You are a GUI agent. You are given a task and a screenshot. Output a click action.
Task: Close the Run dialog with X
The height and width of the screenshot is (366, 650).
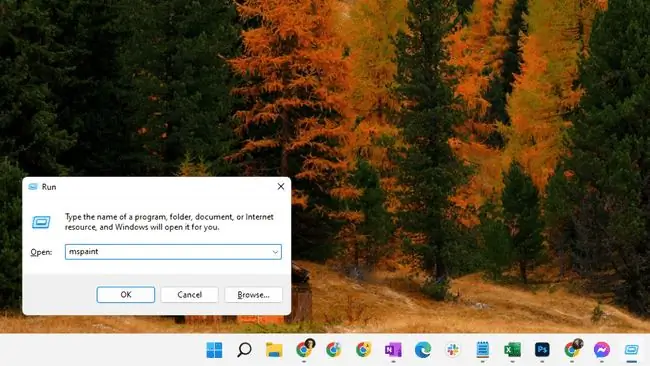tap(281, 187)
